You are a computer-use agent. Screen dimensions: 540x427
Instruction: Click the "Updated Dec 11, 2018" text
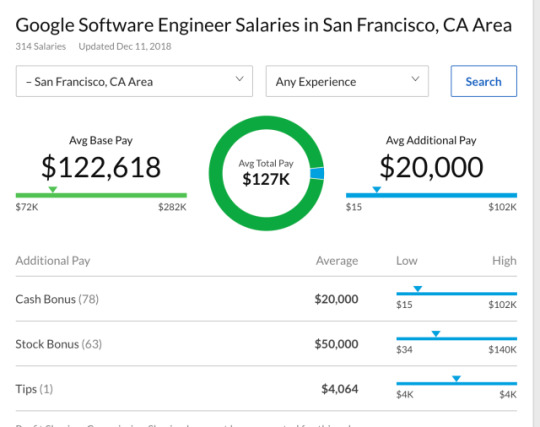point(125,46)
